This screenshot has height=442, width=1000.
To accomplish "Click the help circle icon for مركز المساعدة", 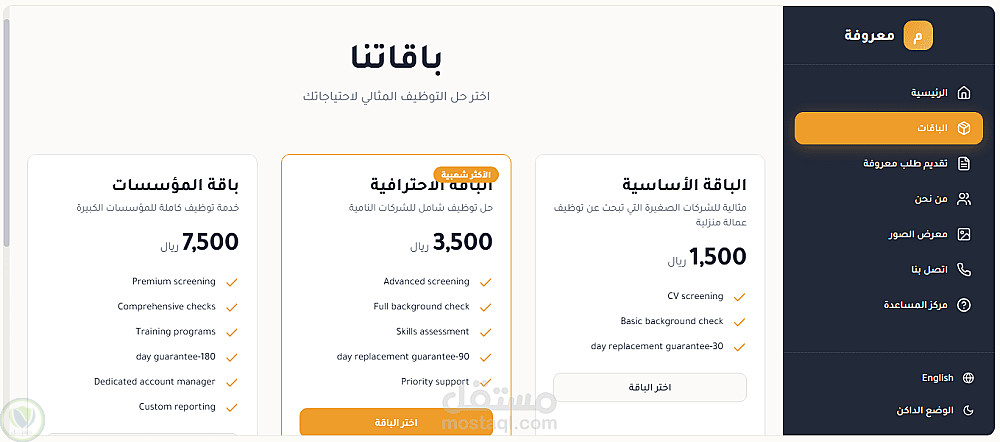I will click(x=964, y=305).
